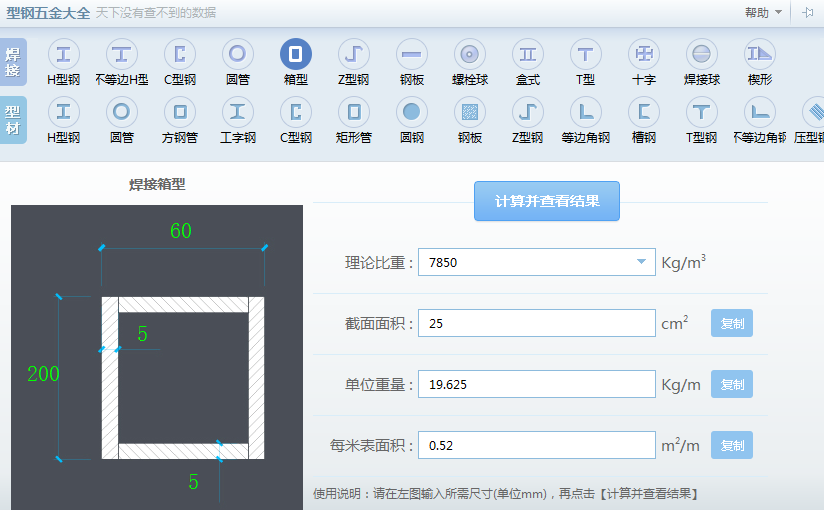This screenshot has width=824, height=510.
Task: Switch to the 焊接 category tab
Action: click(x=13, y=62)
